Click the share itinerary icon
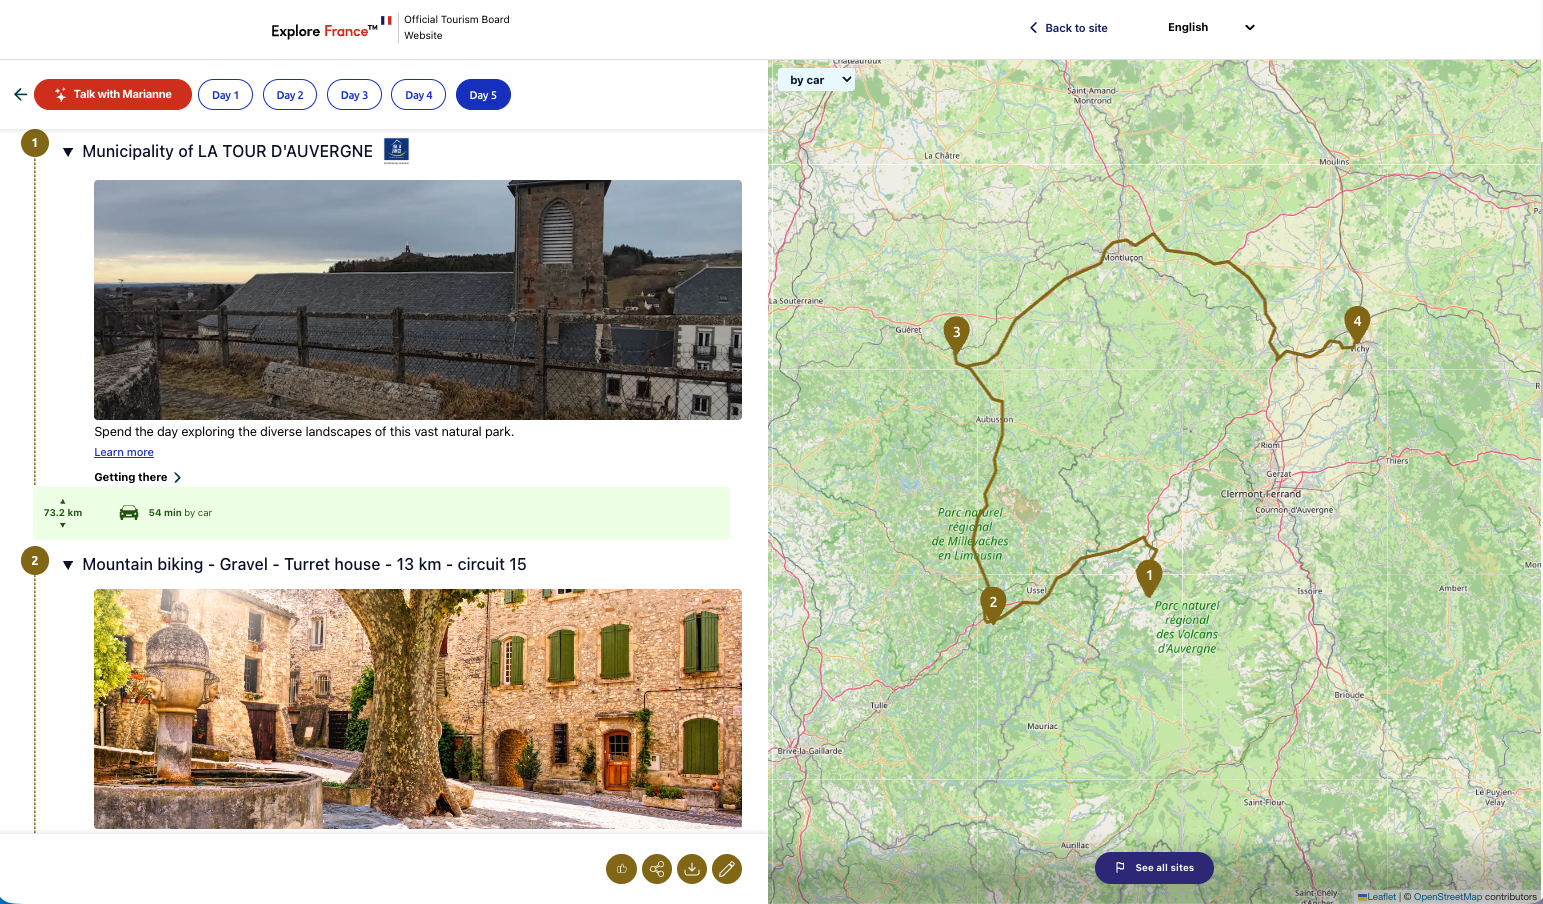The image size is (1543, 904). [657, 869]
